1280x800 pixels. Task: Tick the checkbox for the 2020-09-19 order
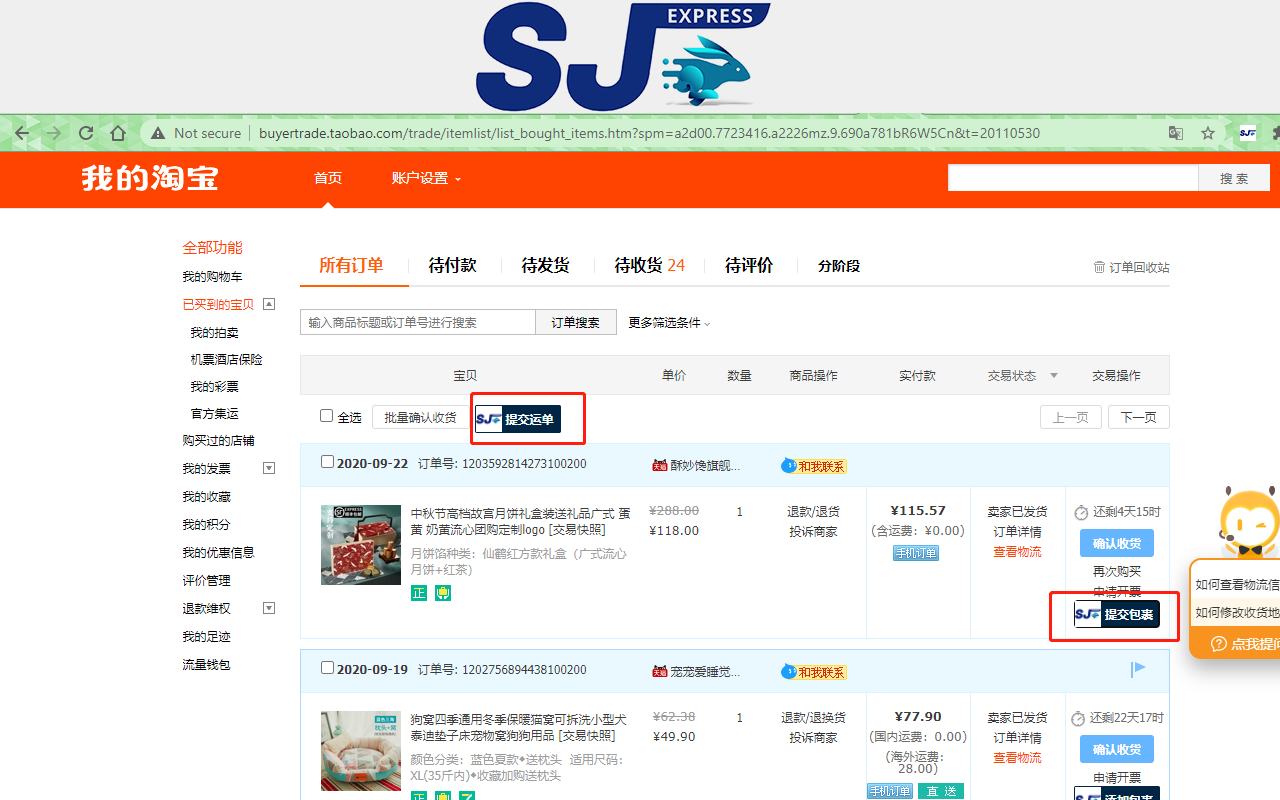pos(327,668)
